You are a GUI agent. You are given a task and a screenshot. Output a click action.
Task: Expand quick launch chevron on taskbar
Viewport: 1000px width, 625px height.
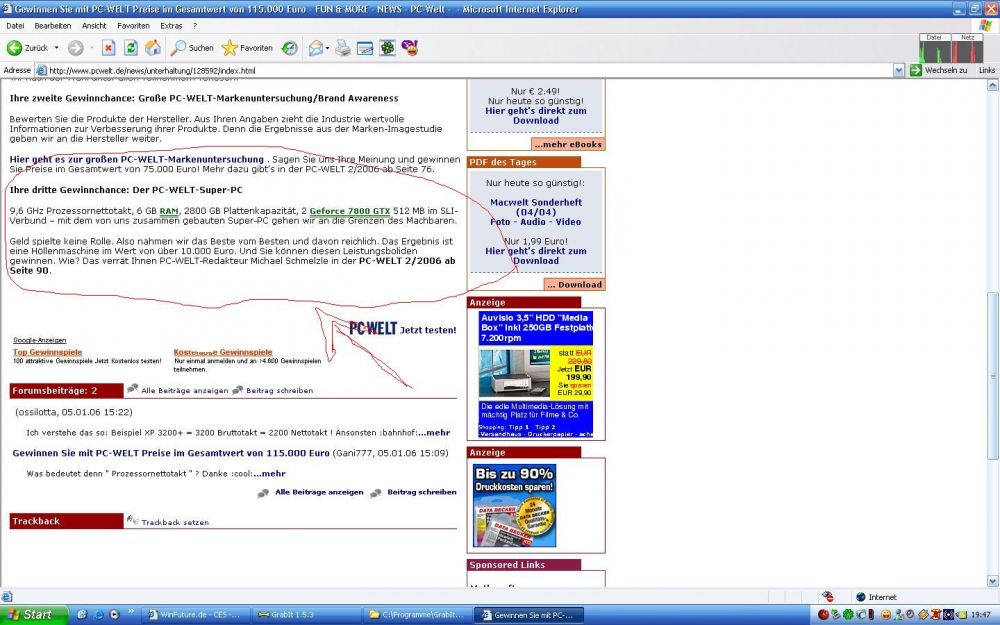pos(131,612)
